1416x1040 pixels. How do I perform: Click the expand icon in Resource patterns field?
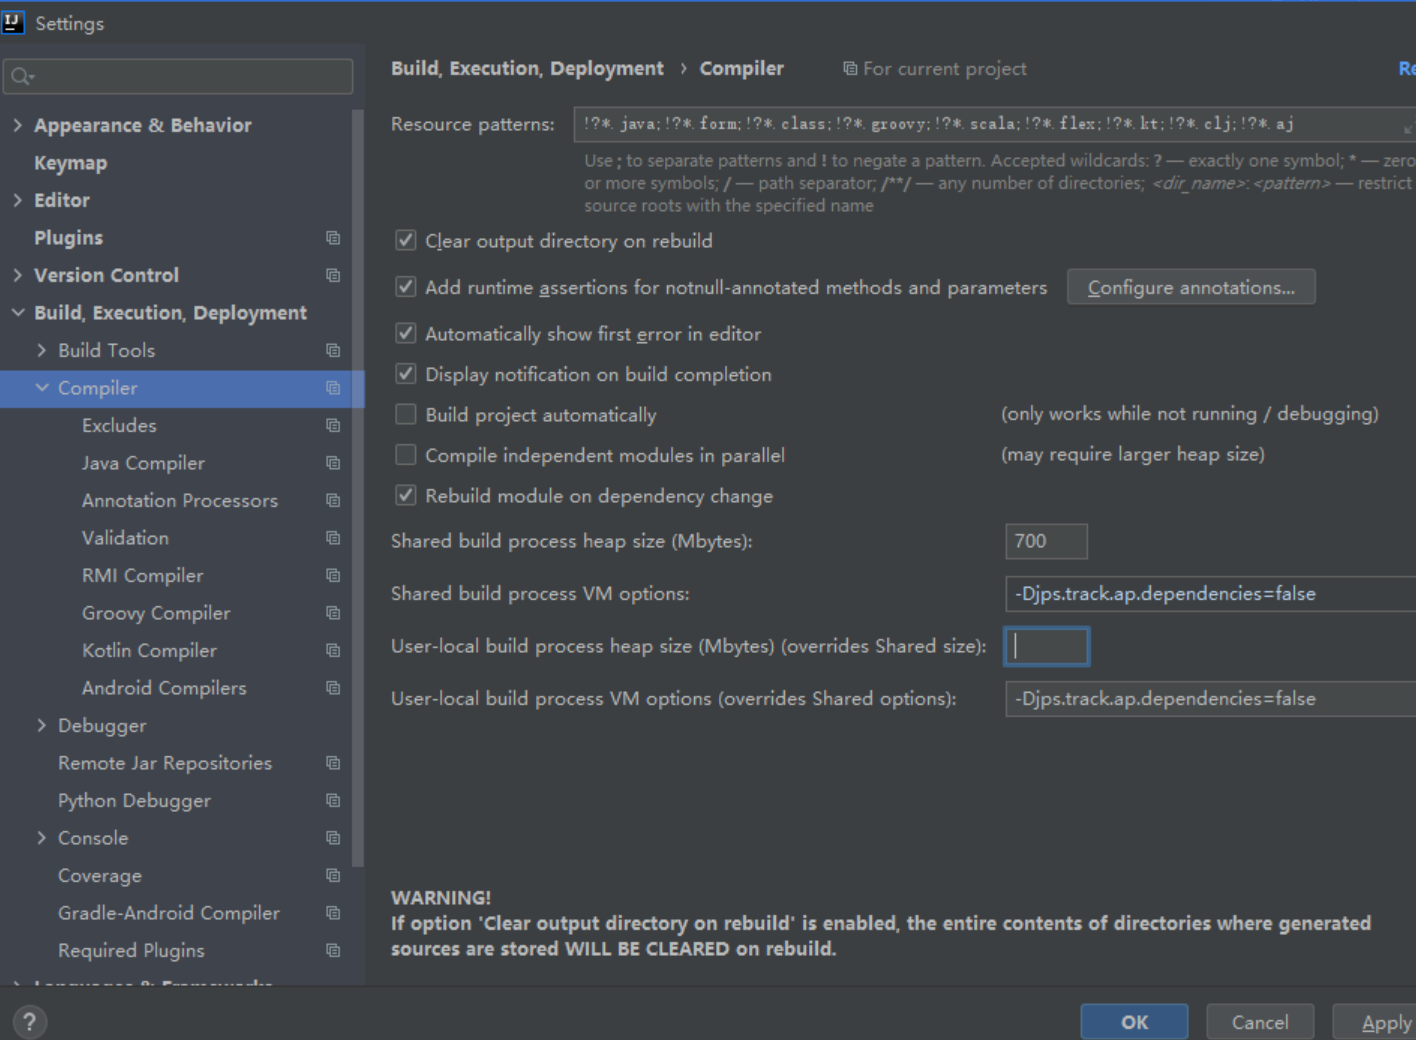[1408, 128]
